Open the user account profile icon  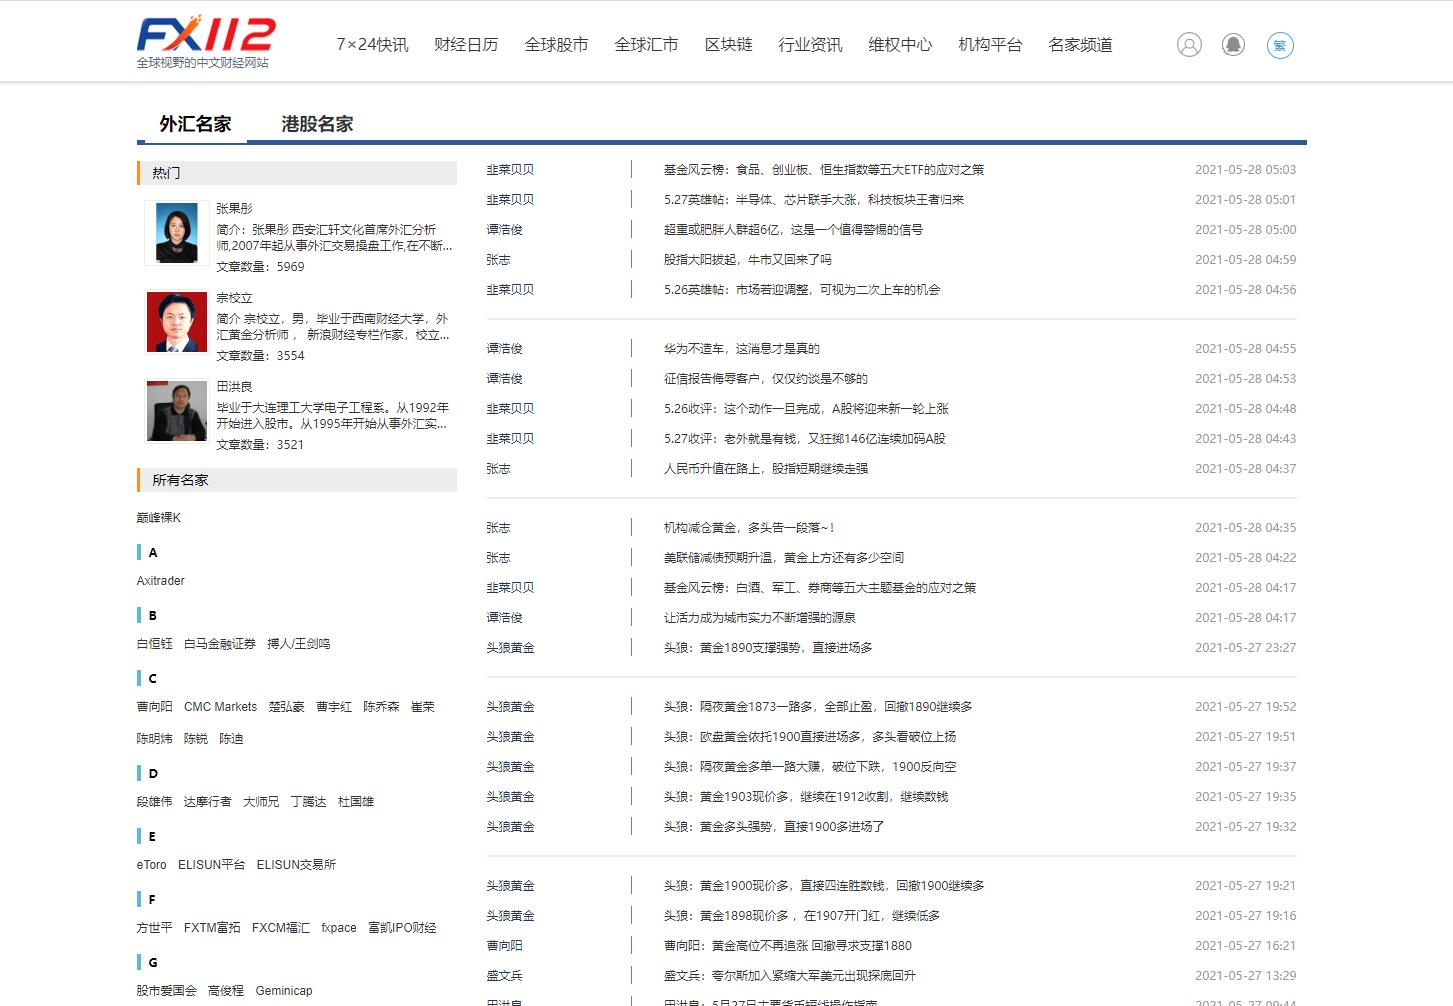1189,45
